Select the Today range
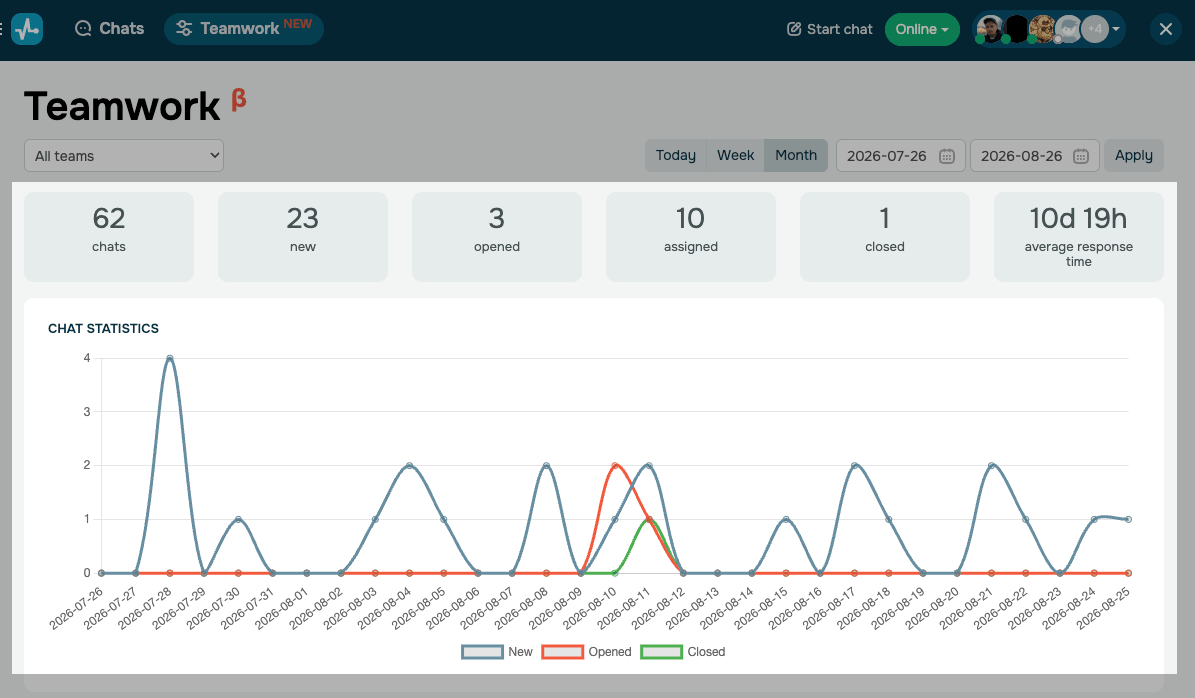Viewport: 1195px width, 698px height. point(675,155)
